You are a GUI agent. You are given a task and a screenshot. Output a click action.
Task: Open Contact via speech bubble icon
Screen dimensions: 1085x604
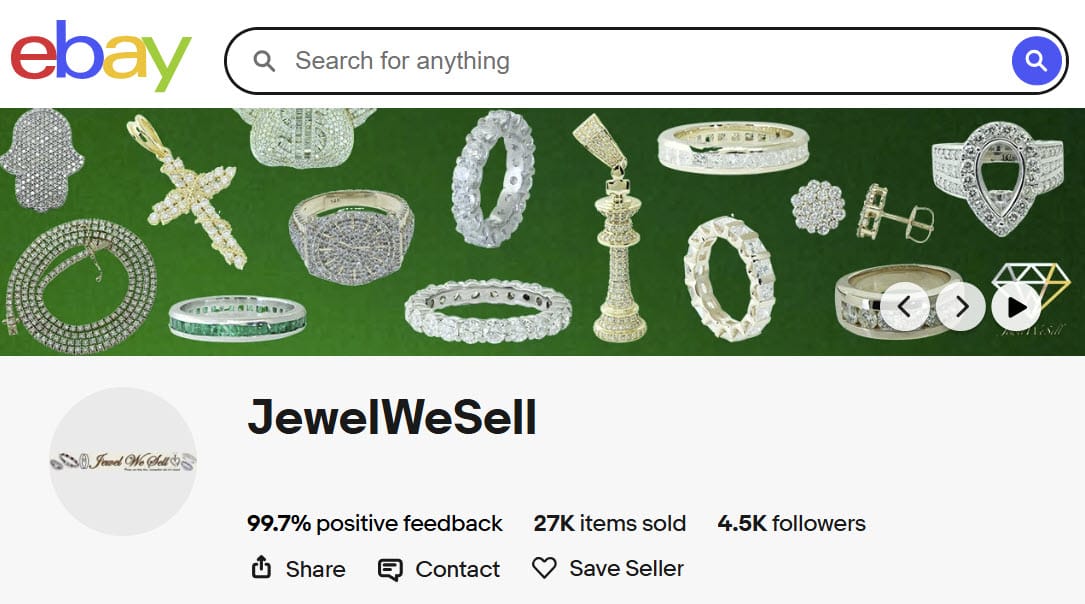click(390, 570)
